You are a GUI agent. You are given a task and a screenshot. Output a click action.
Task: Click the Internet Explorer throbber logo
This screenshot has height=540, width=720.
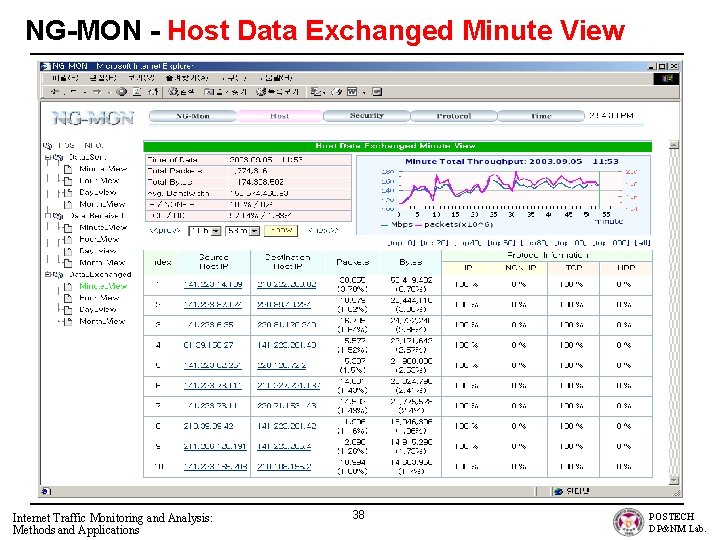click(667, 79)
